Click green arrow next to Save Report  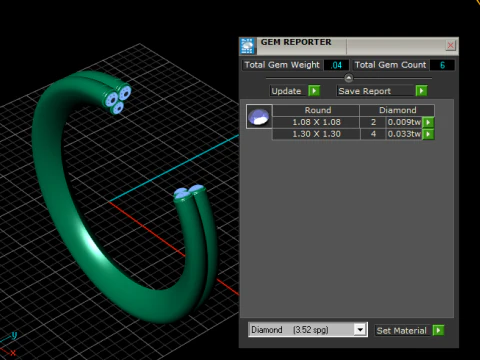[x=421, y=91]
